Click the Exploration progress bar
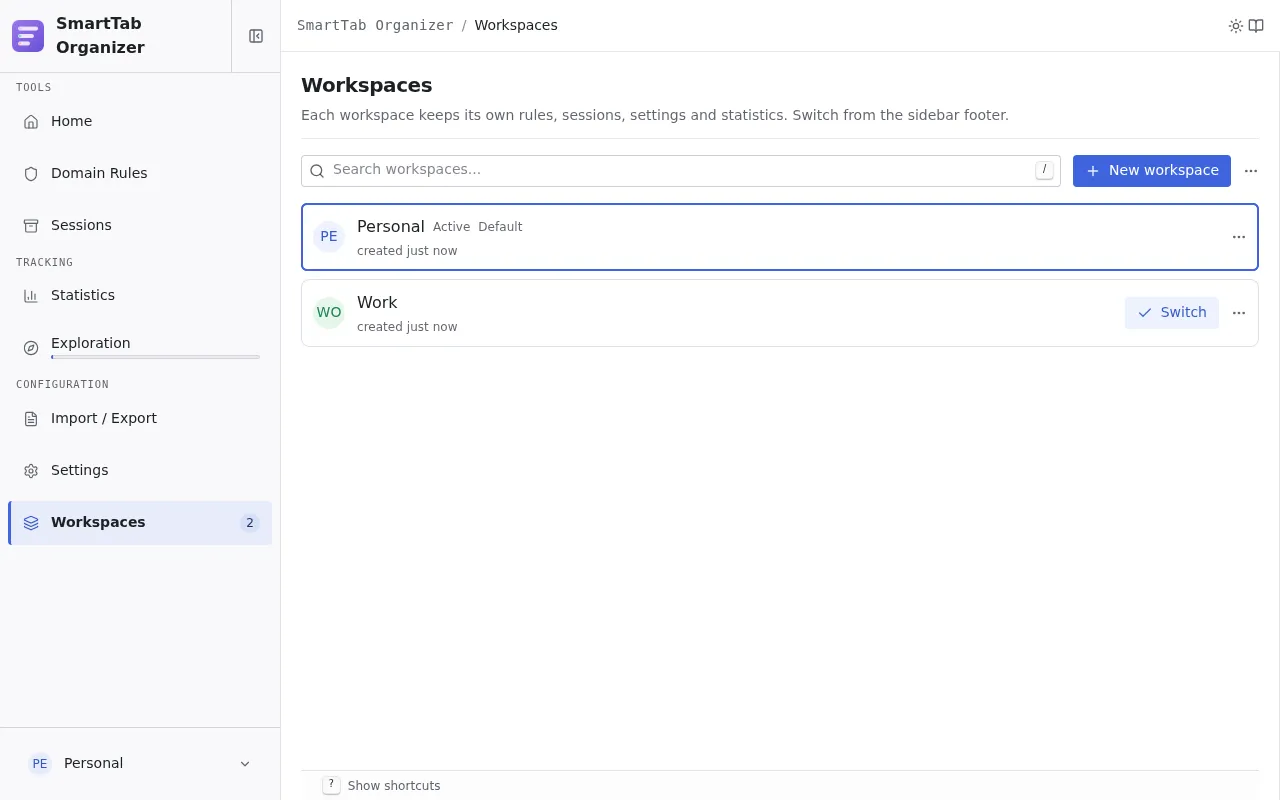This screenshot has width=1280, height=800. pos(155,357)
